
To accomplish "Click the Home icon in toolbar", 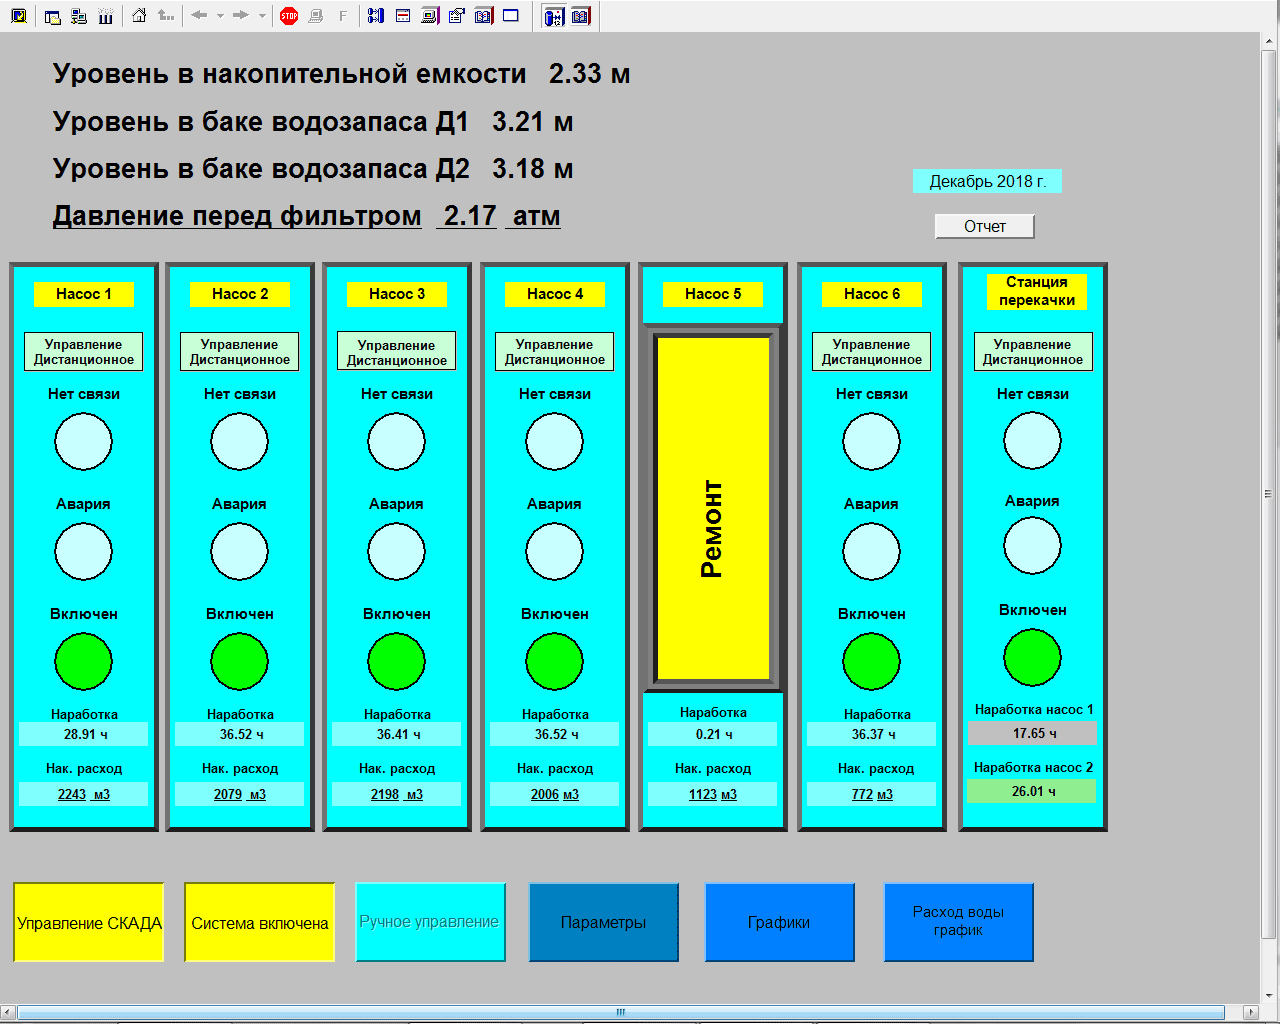I will [x=139, y=16].
